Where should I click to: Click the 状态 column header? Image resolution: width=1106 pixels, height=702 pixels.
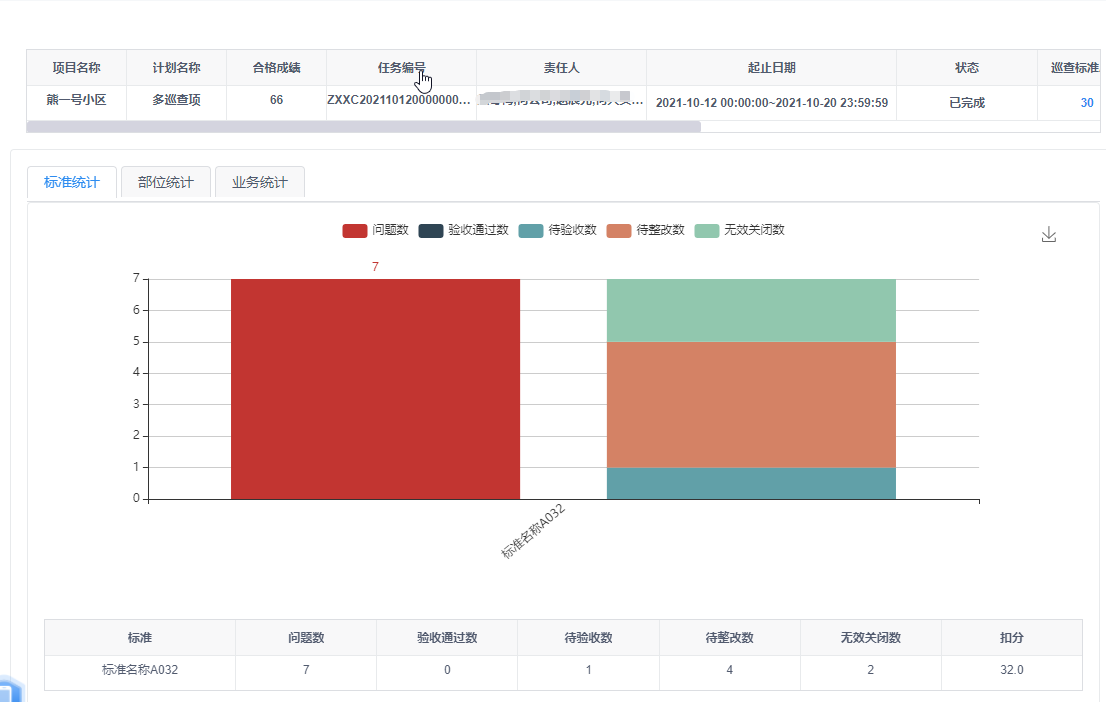[967, 68]
